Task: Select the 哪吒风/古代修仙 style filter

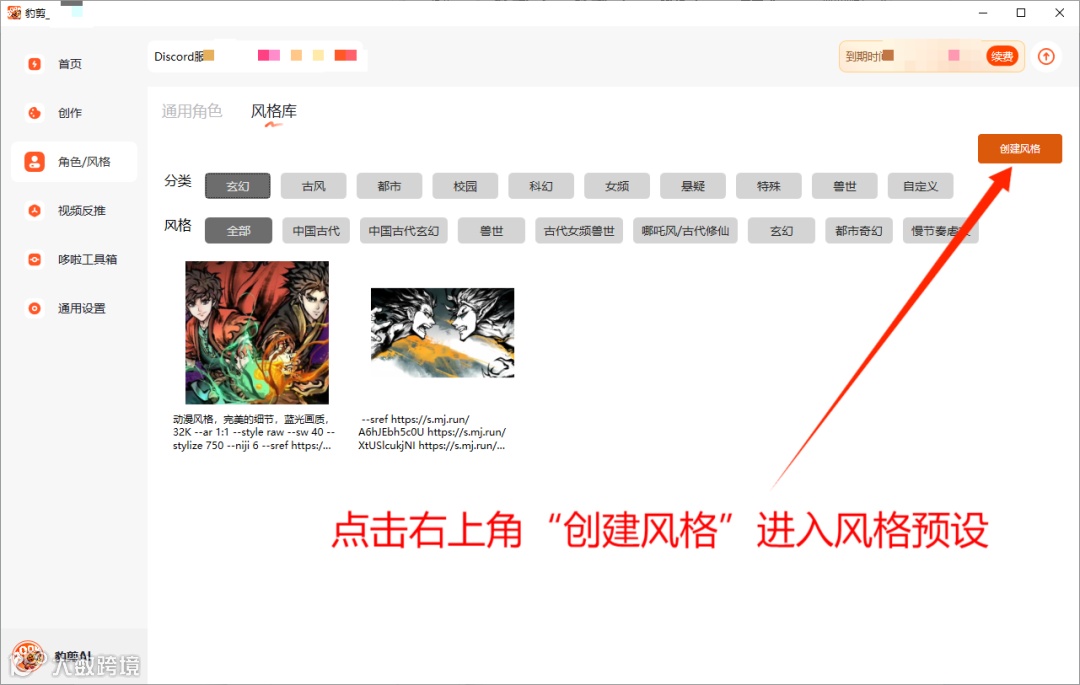Action: point(685,231)
